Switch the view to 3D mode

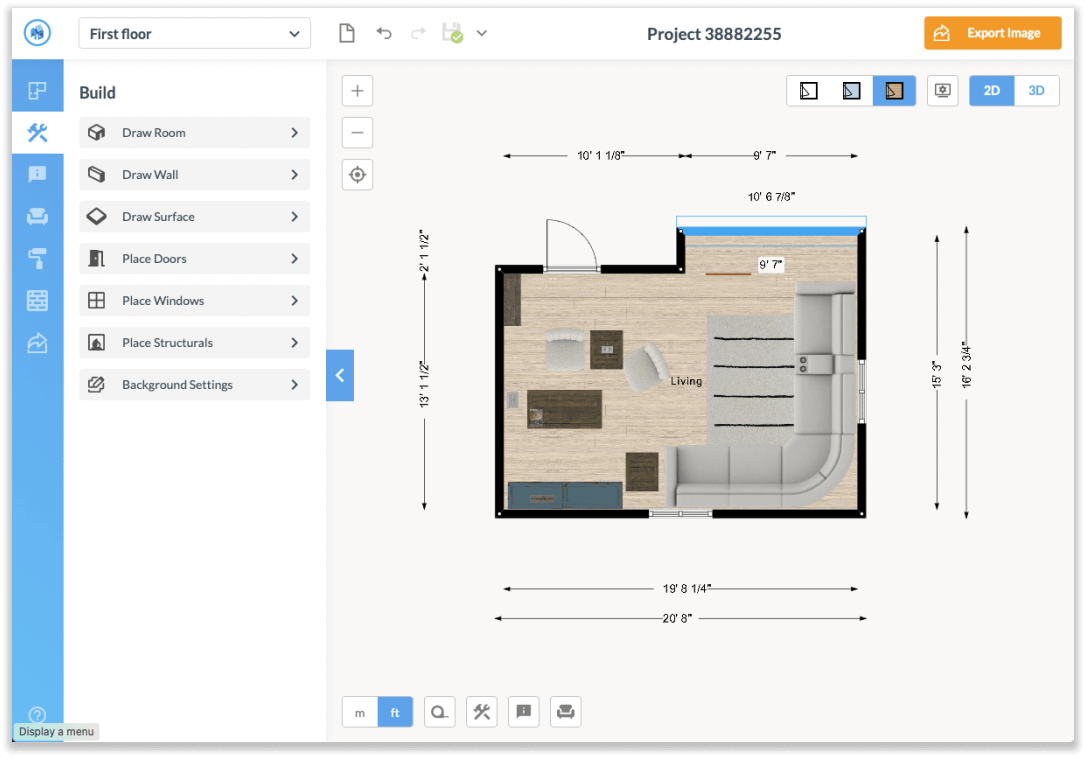click(1037, 90)
